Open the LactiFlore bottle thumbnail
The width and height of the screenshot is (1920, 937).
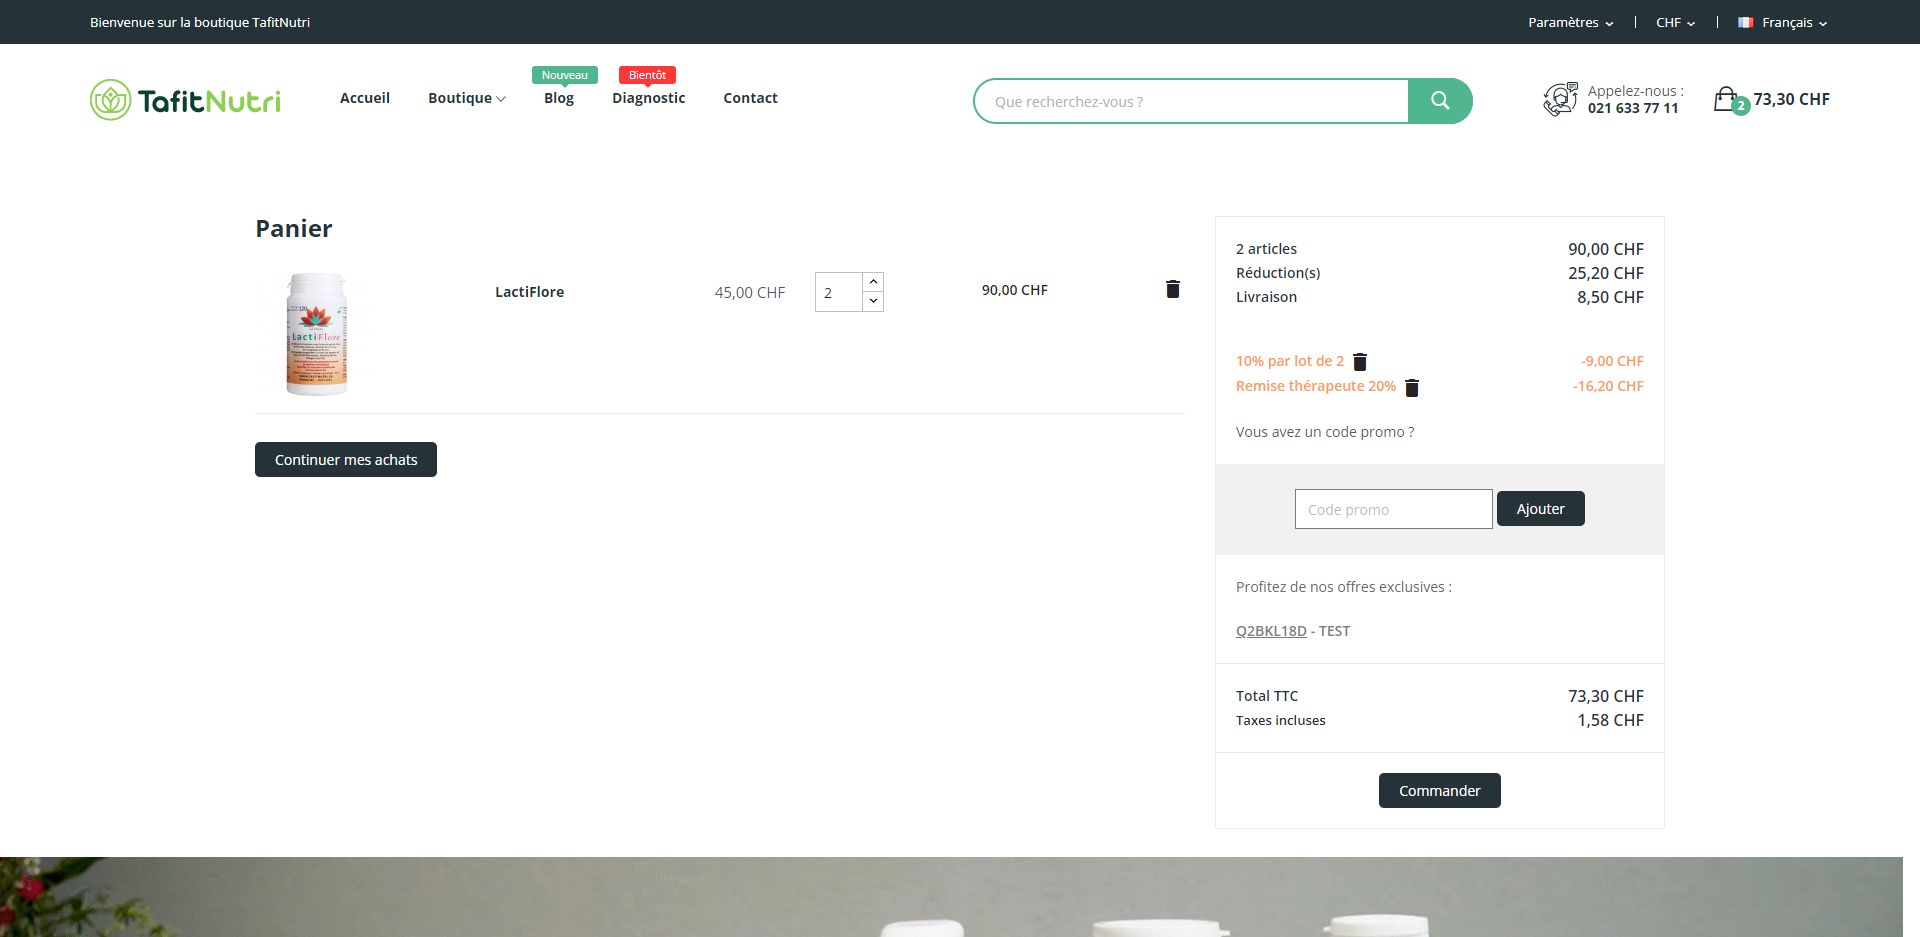click(316, 334)
